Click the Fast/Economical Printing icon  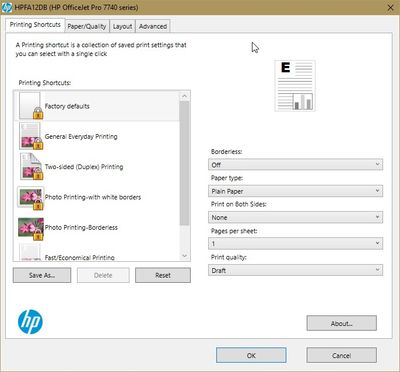click(x=30, y=253)
